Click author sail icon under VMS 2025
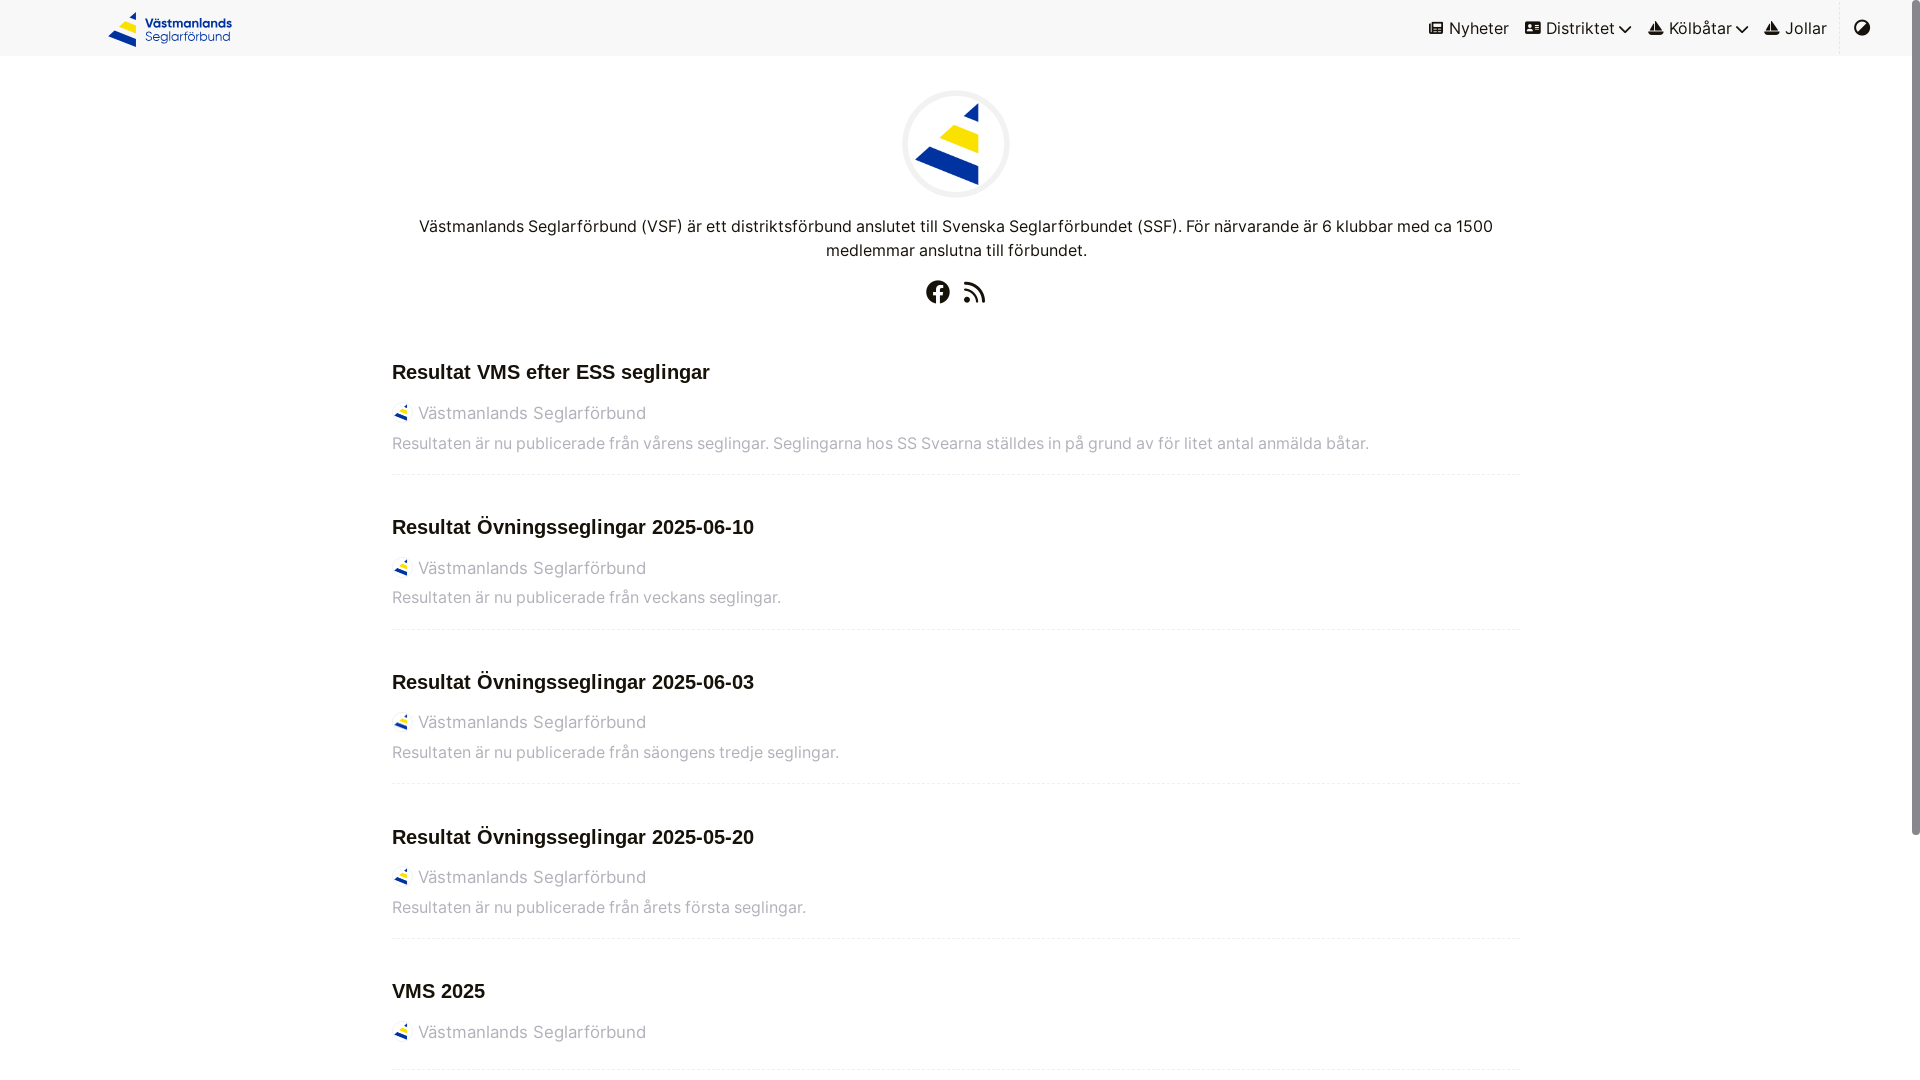This screenshot has height=1080, width=1920. click(x=401, y=1032)
